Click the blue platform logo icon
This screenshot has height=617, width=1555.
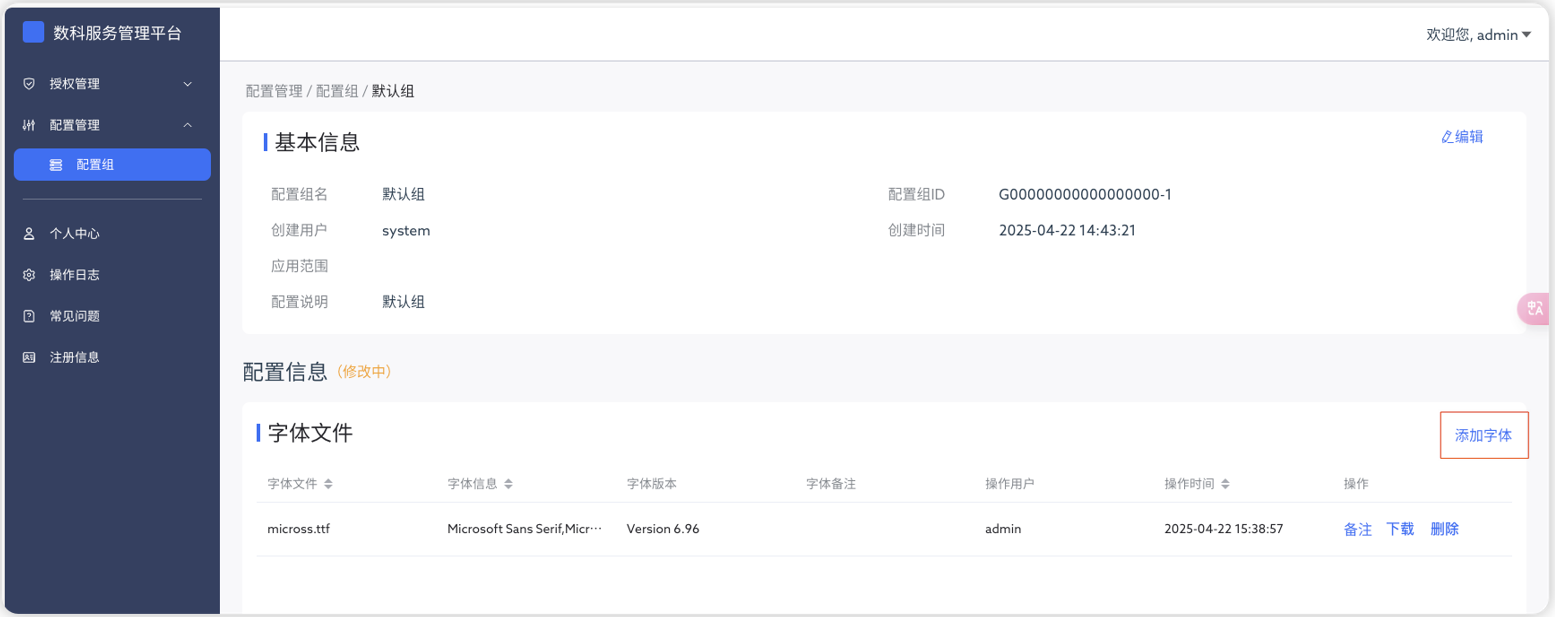[33, 33]
